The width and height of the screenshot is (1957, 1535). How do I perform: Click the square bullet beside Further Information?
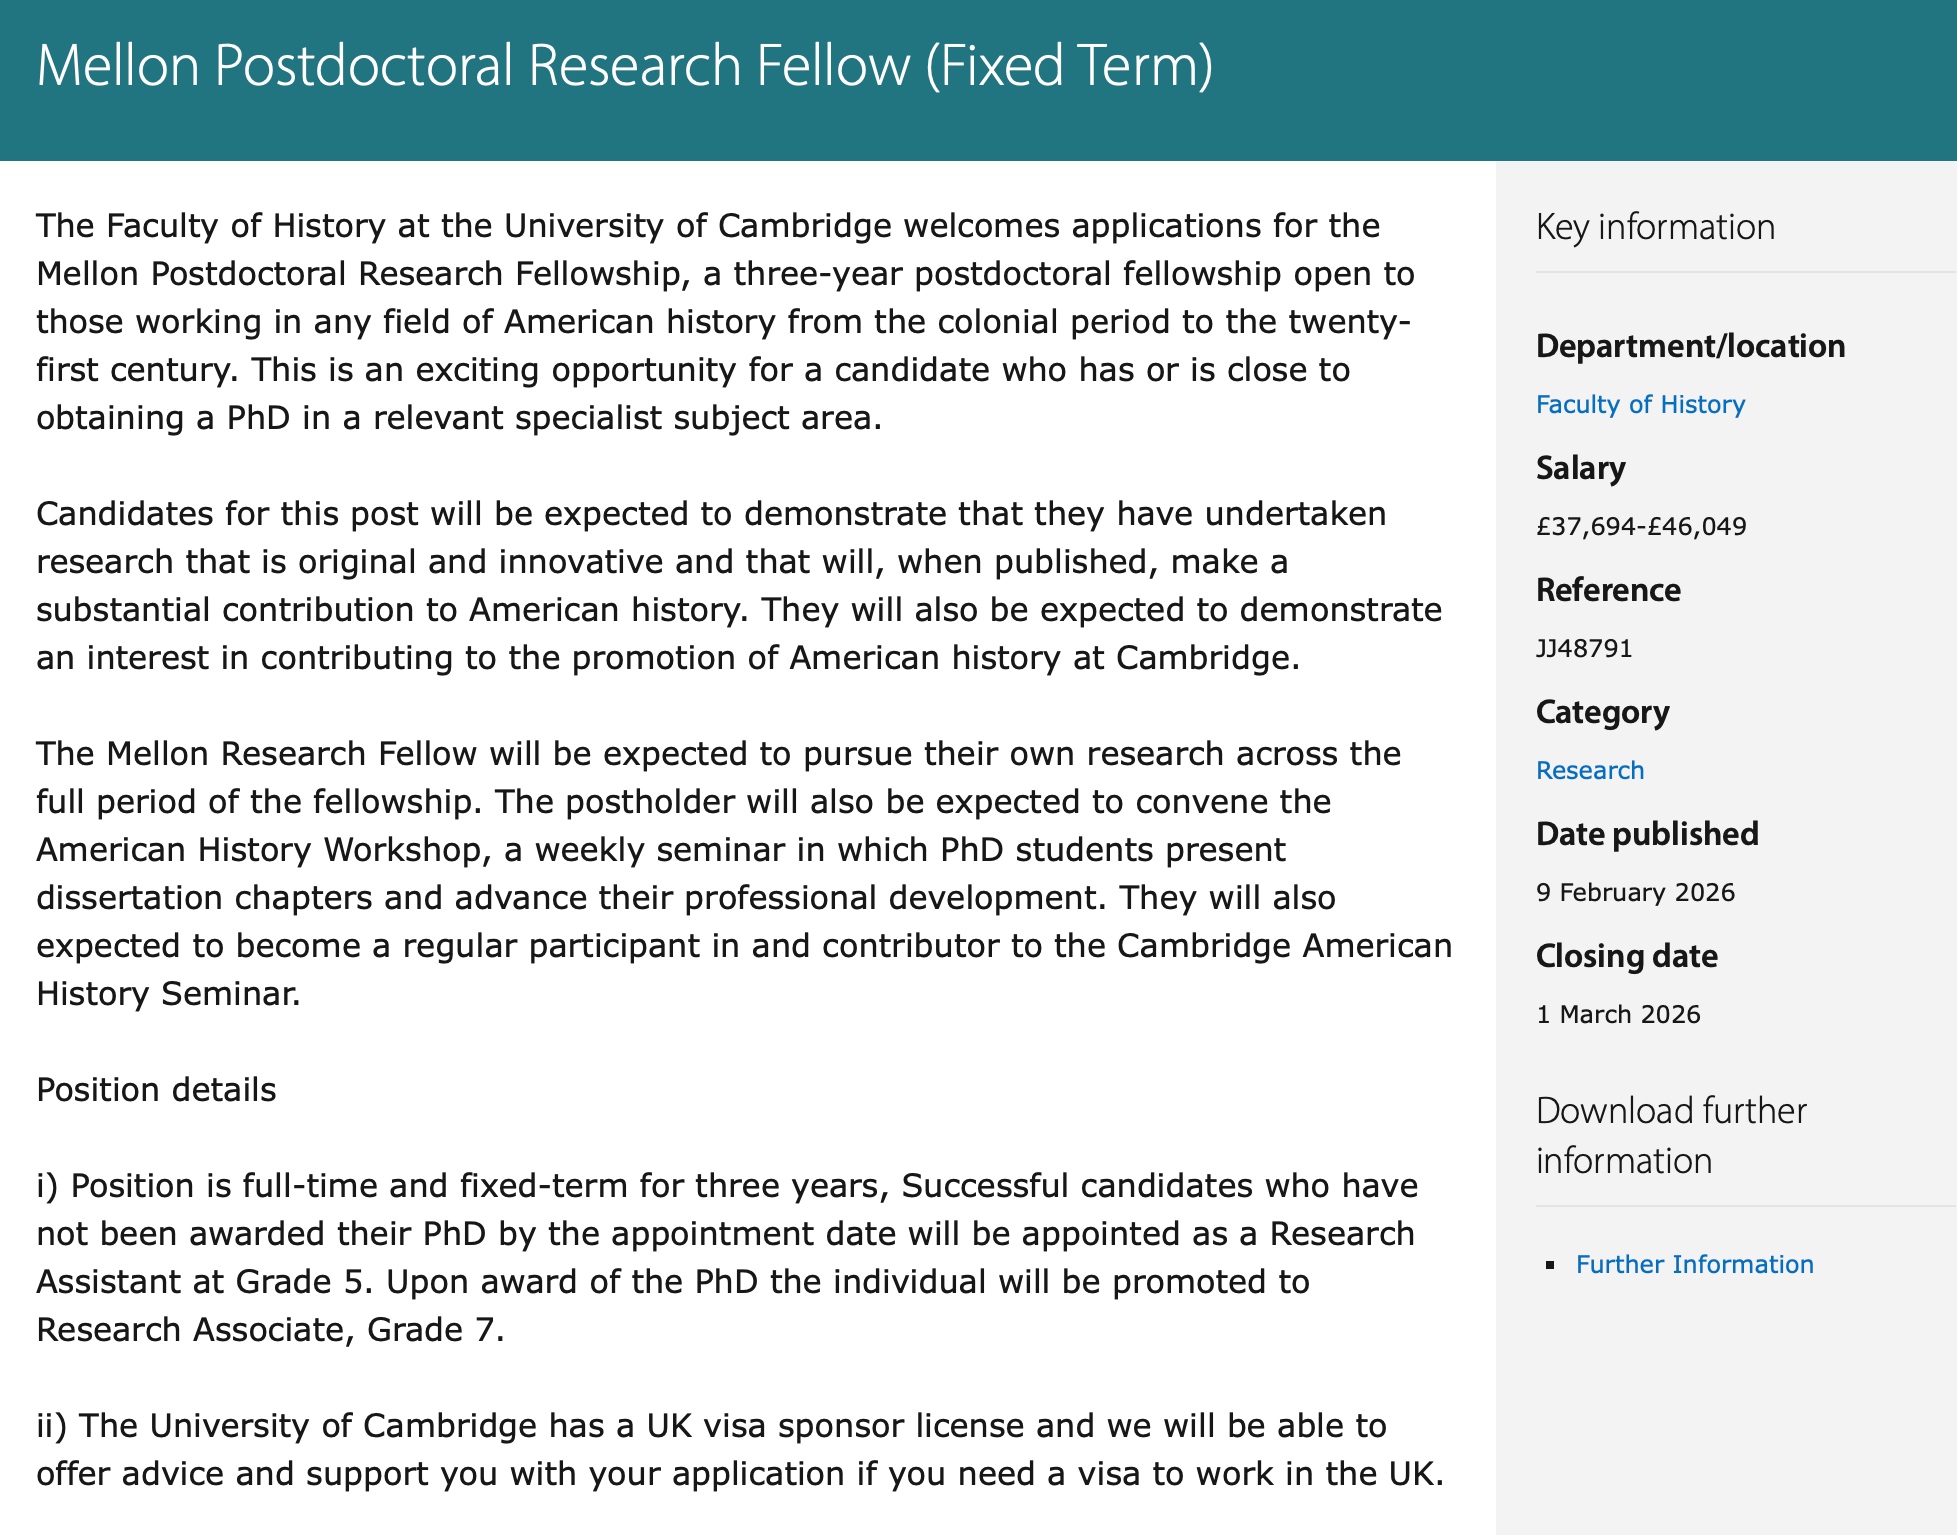pyautogui.click(x=1550, y=1265)
